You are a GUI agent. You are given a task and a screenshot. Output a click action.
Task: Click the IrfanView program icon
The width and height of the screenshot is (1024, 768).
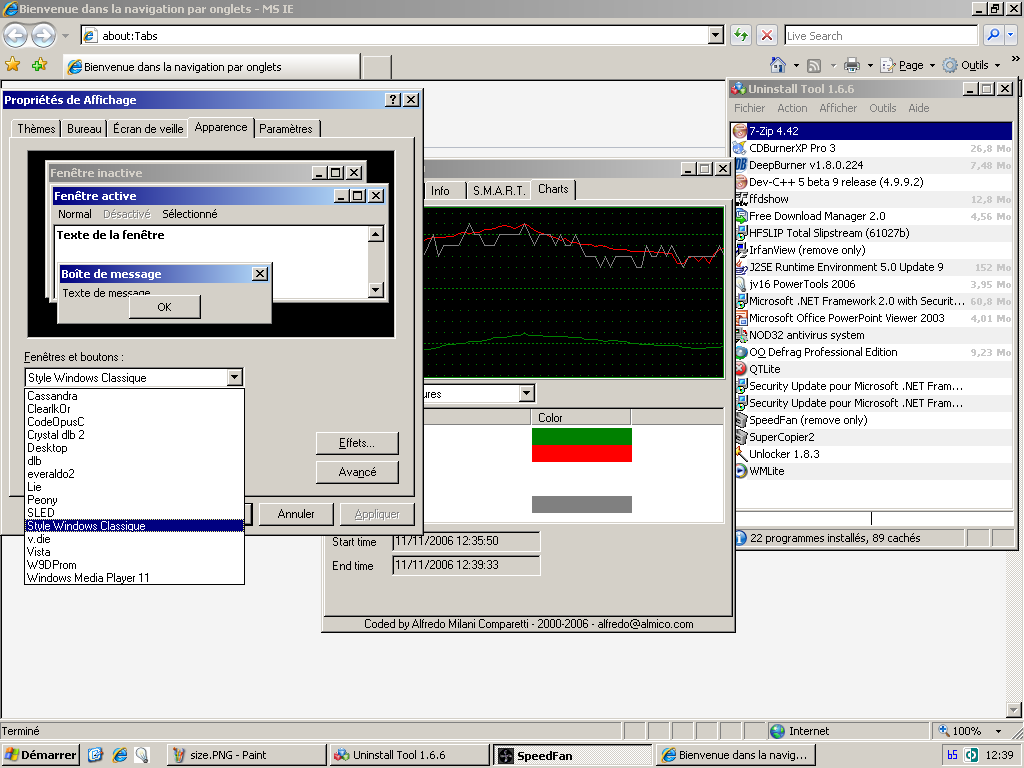(741, 250)
